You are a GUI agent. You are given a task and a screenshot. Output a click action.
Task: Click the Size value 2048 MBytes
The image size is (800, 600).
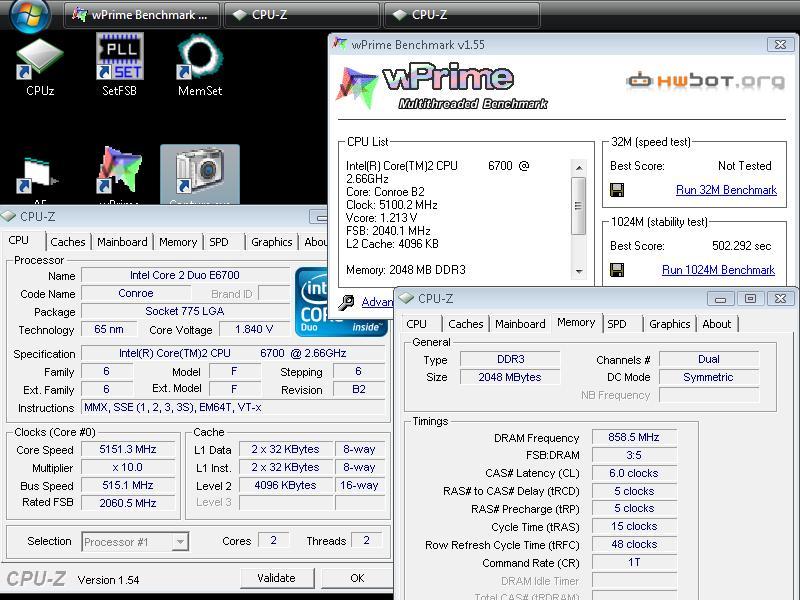click(x=510, y=377)
